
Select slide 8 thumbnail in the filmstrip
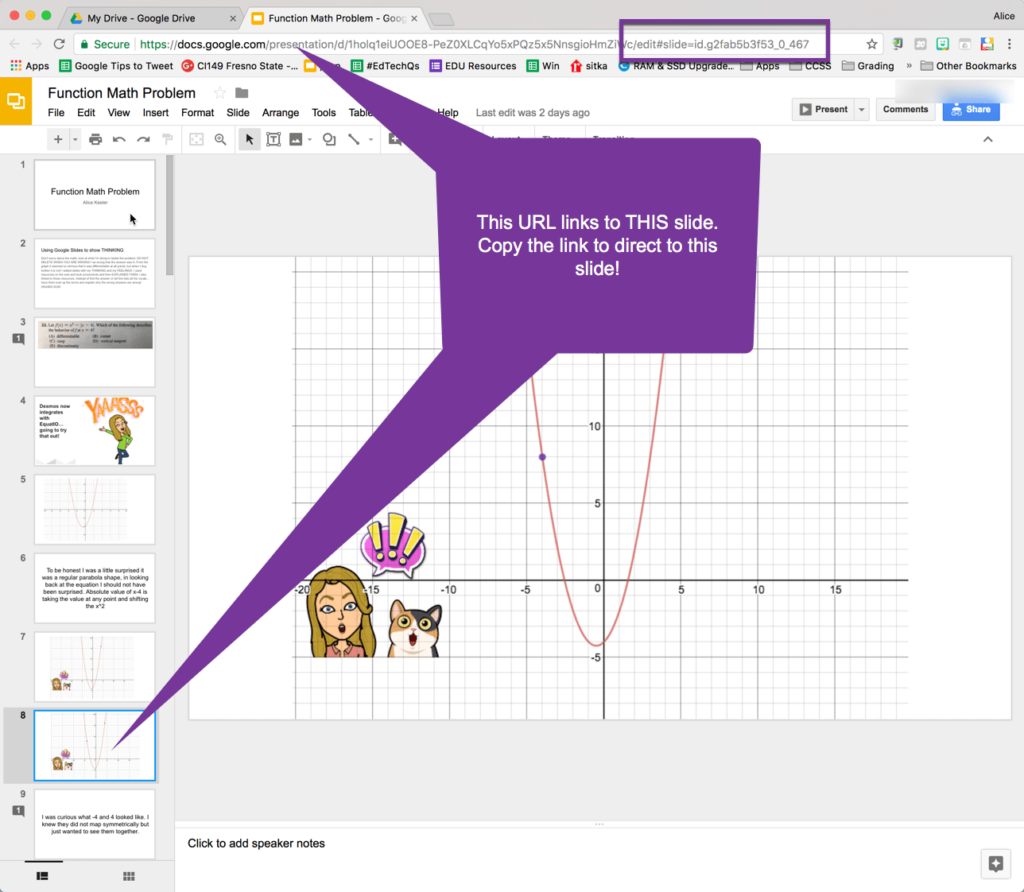pos(95,745)
